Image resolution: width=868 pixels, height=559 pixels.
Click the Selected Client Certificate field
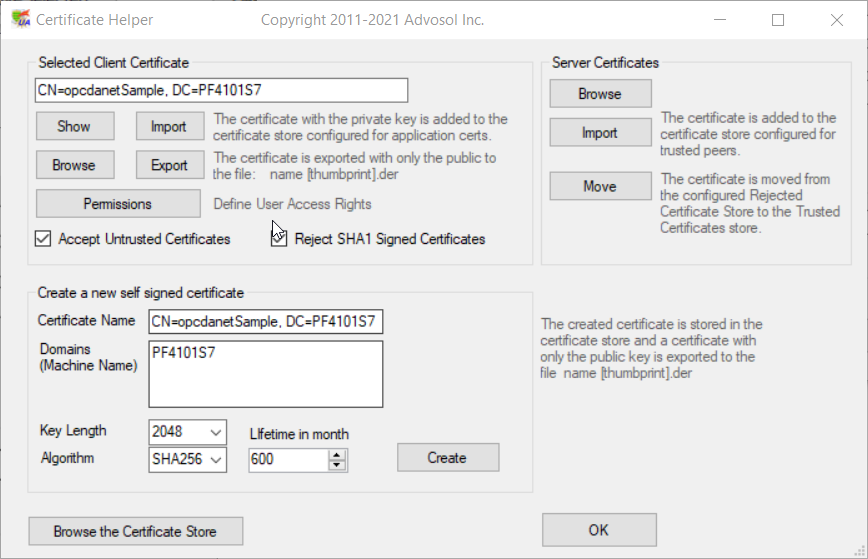point(221,90)
